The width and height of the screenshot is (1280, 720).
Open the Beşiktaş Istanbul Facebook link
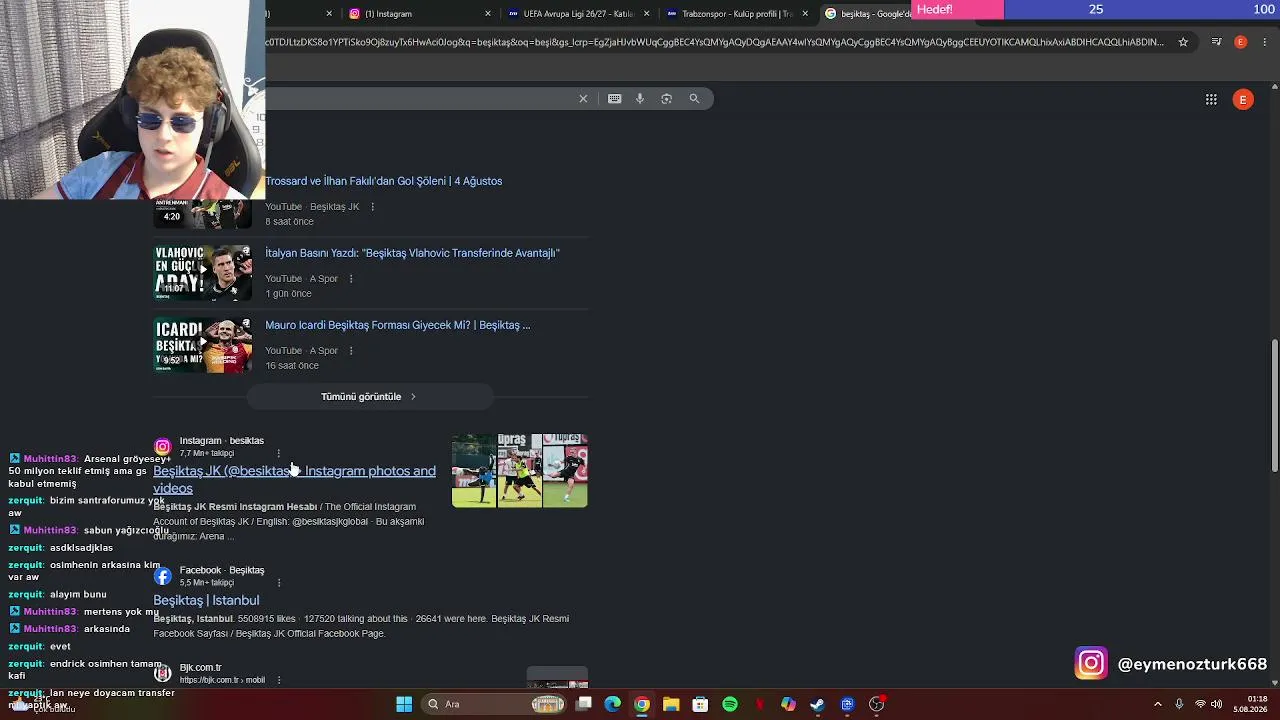[x=206, y=600]
